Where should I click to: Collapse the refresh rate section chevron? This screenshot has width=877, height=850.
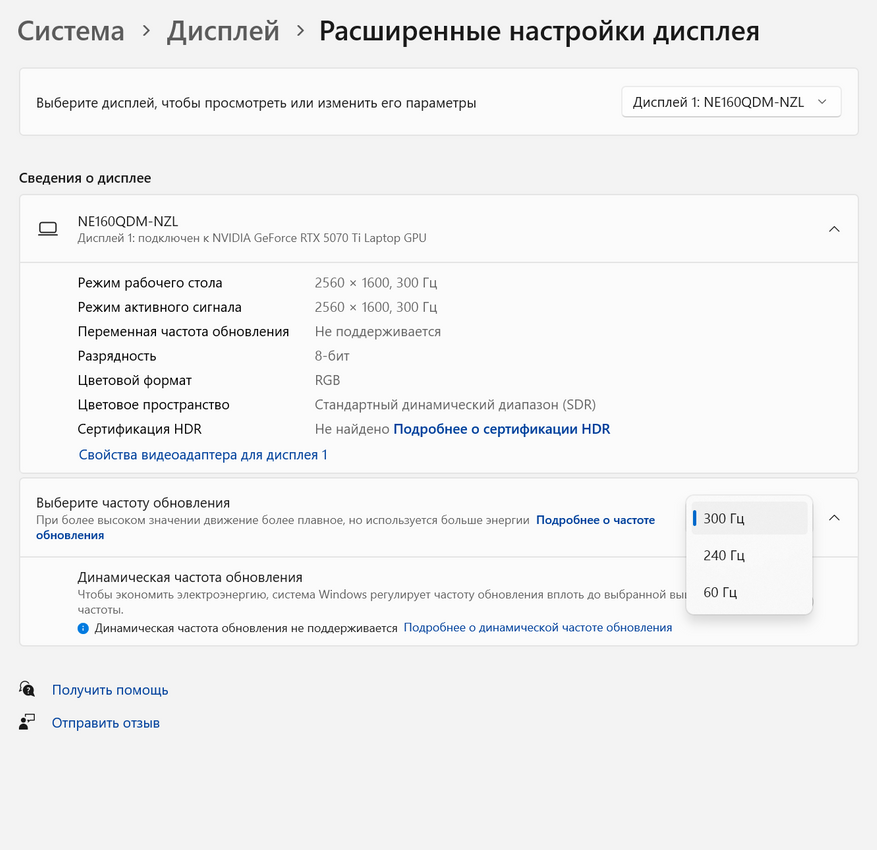pos(834,517)
